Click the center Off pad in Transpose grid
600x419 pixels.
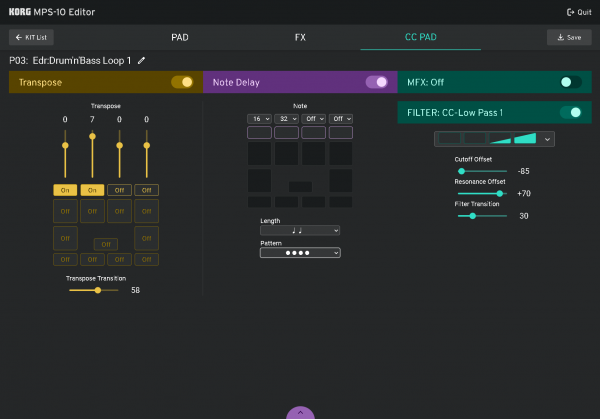(106, 243)
